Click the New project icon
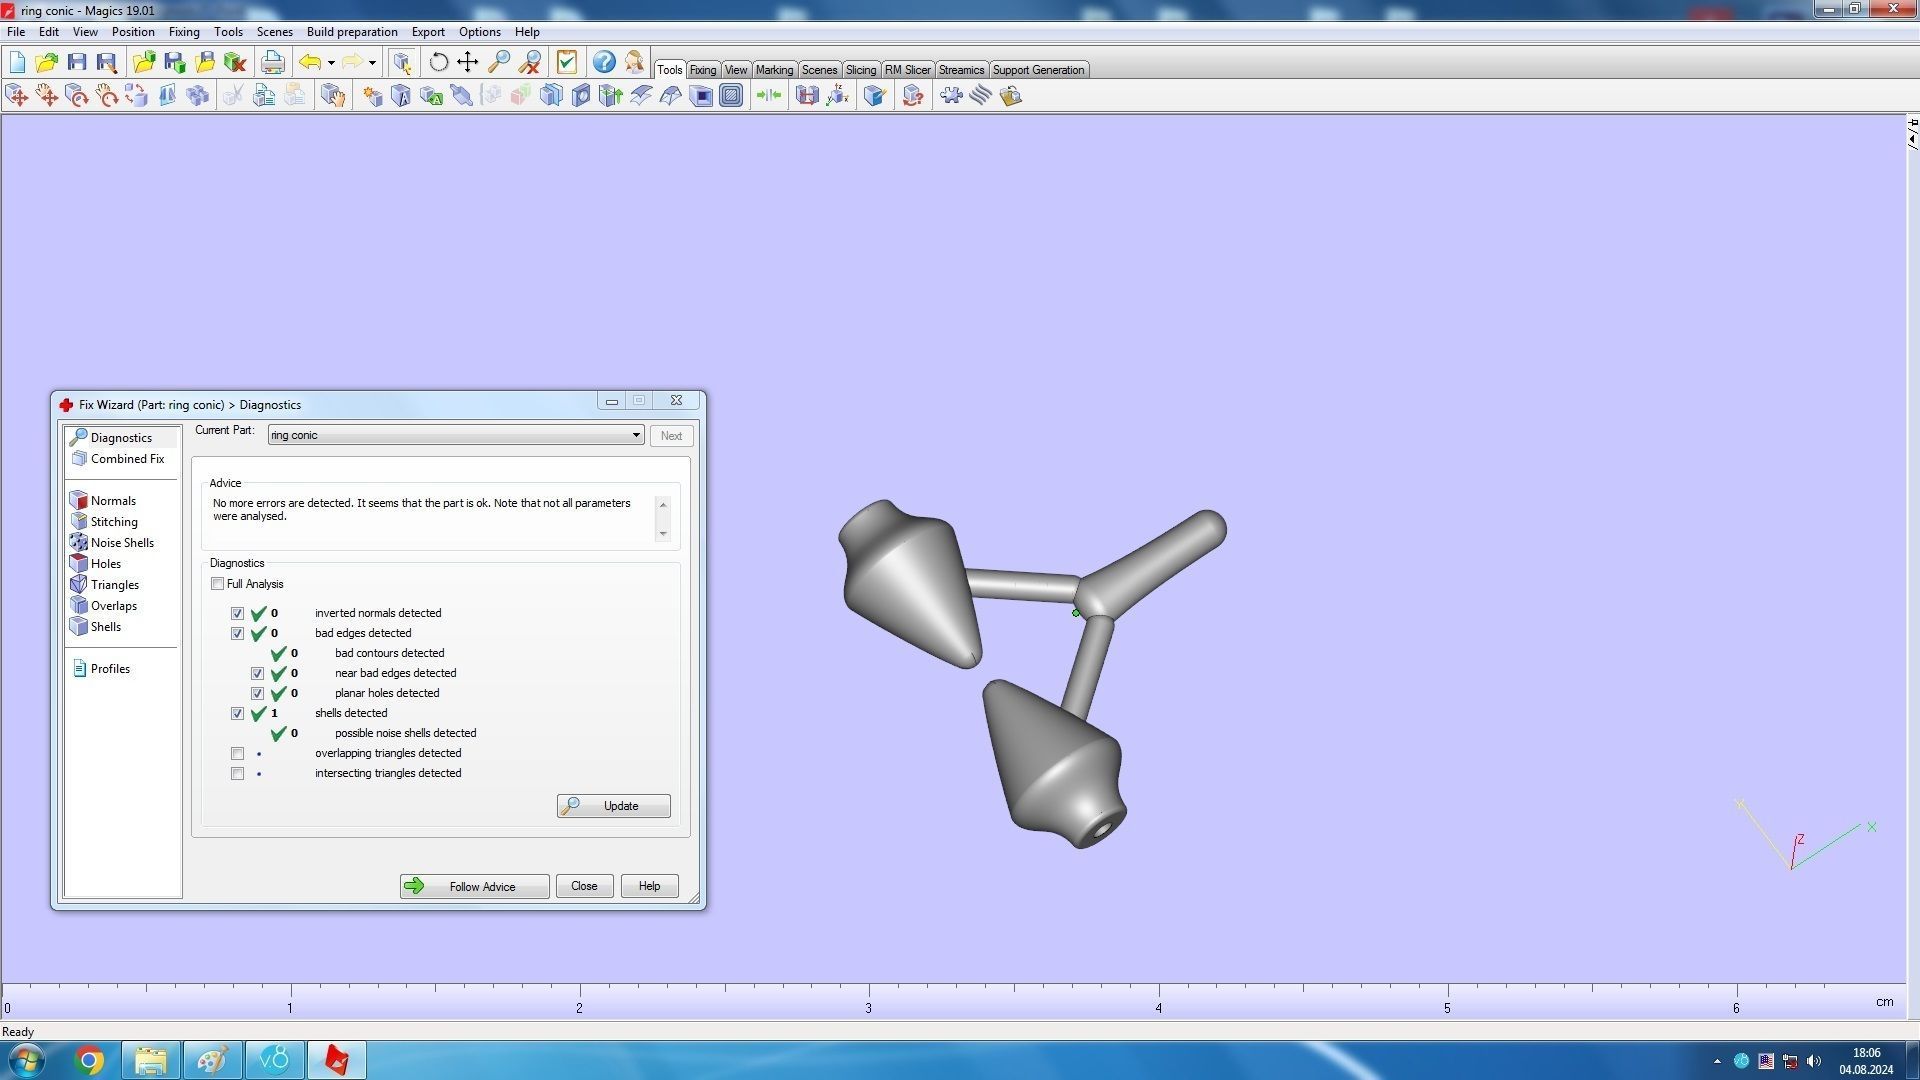 (17, 63)
